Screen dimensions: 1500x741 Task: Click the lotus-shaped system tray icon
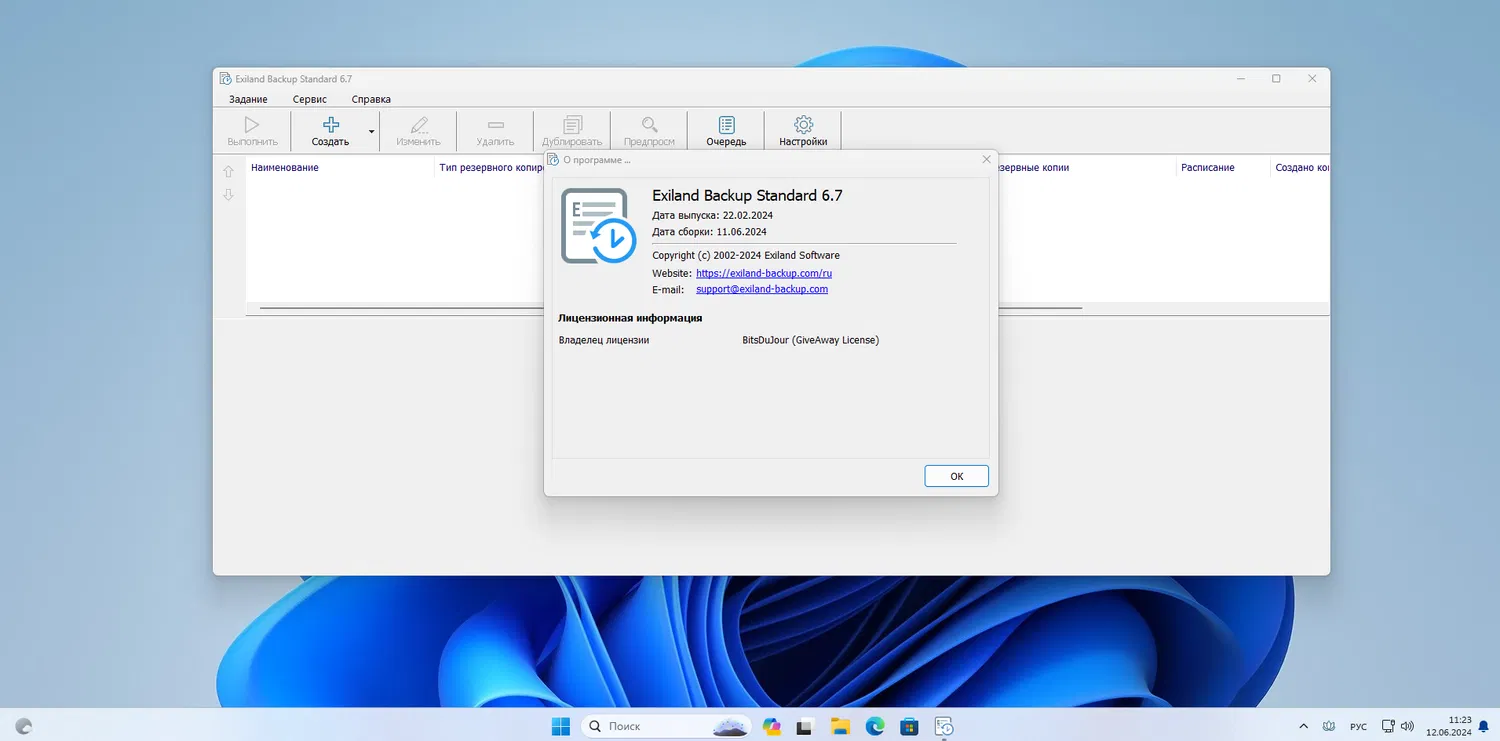[x=1329, y=726]
